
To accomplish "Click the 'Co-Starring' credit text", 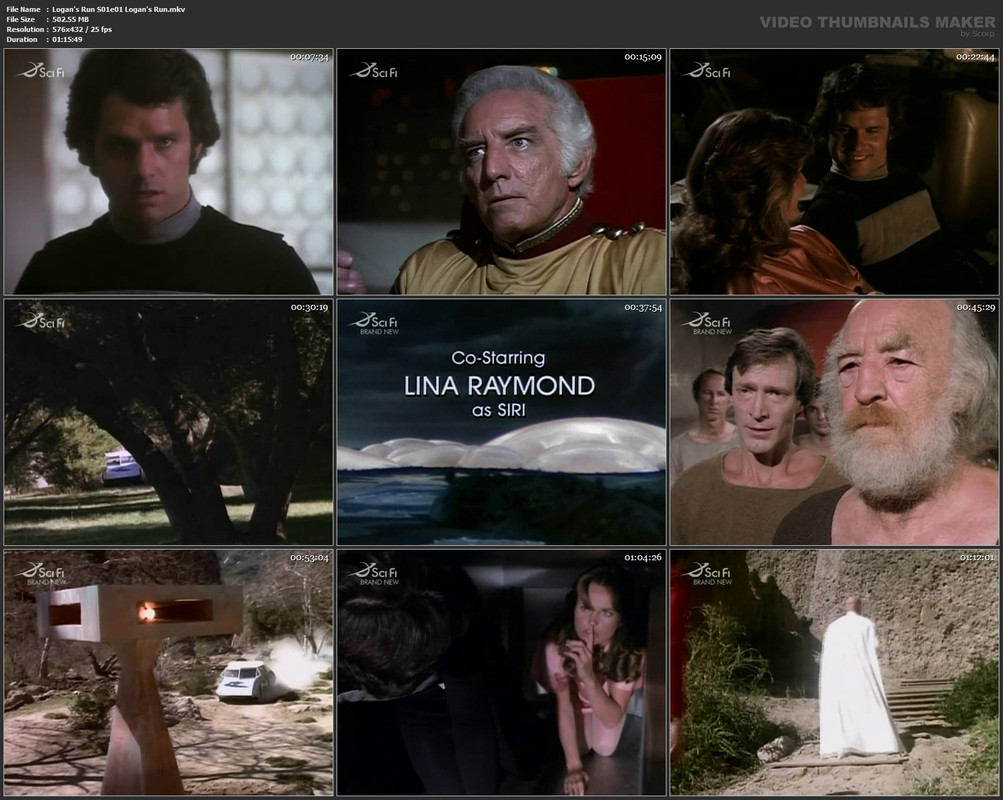I will pos(498,358).
